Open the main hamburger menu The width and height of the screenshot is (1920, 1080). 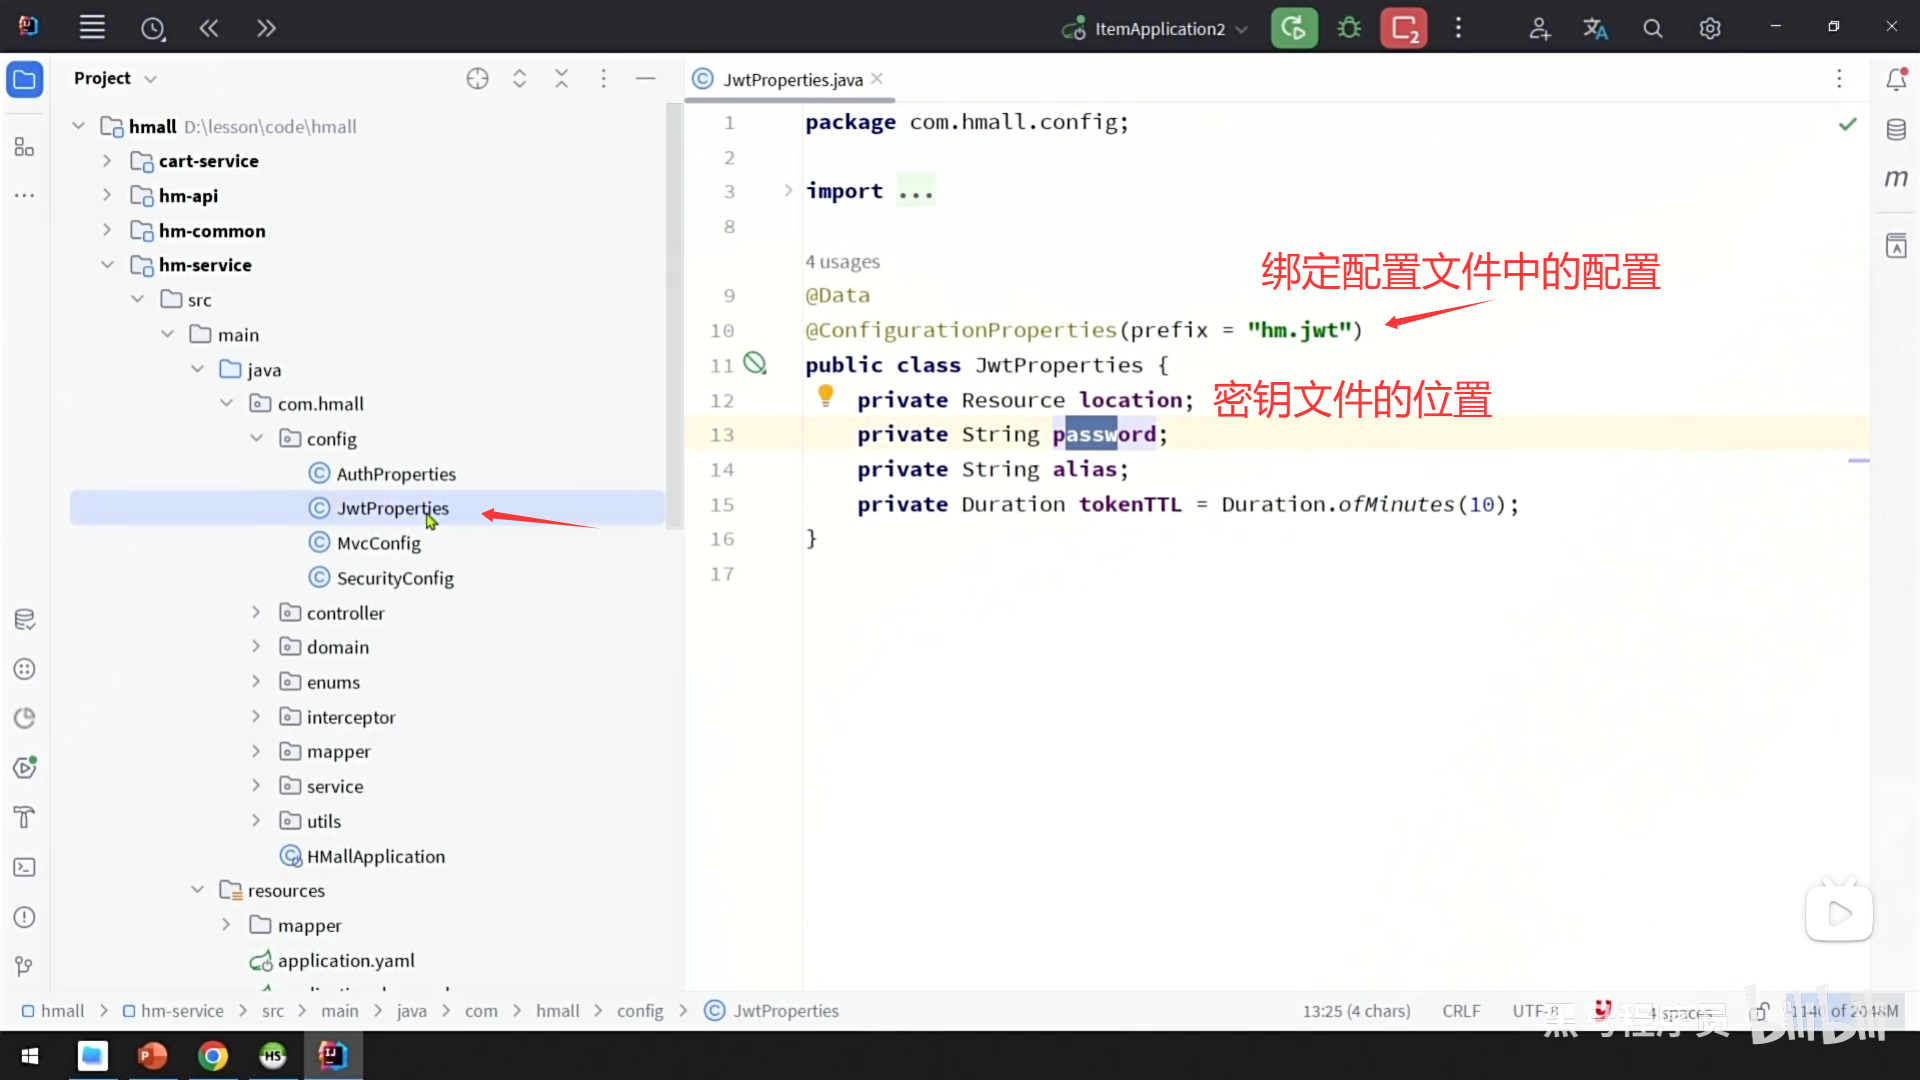pos(92,28)
